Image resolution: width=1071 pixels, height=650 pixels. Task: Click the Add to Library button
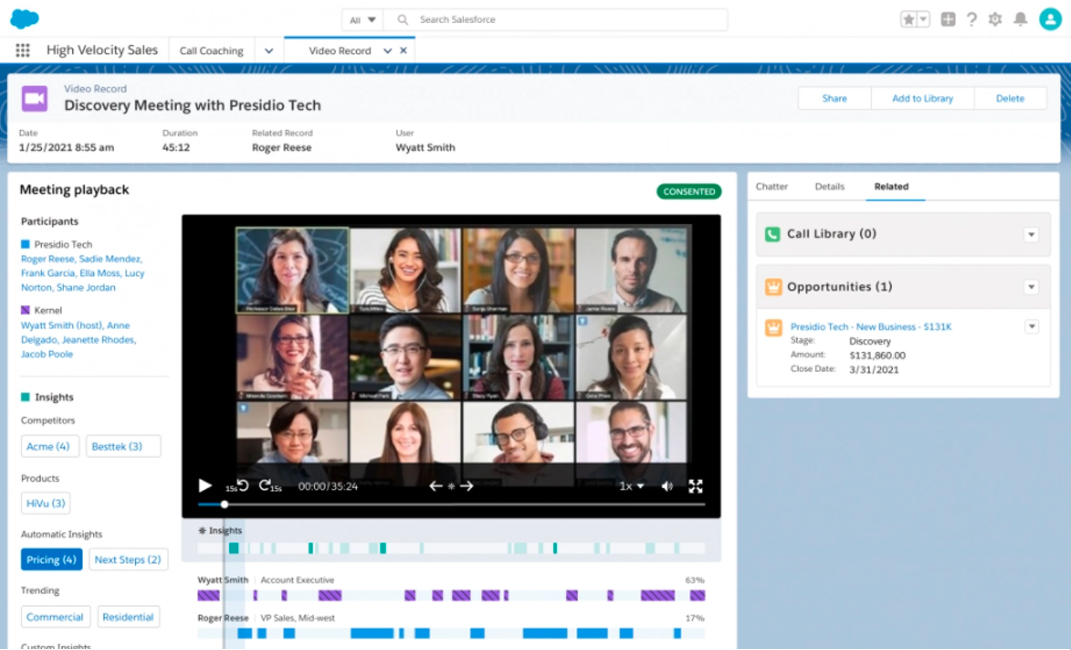(922, 98)
